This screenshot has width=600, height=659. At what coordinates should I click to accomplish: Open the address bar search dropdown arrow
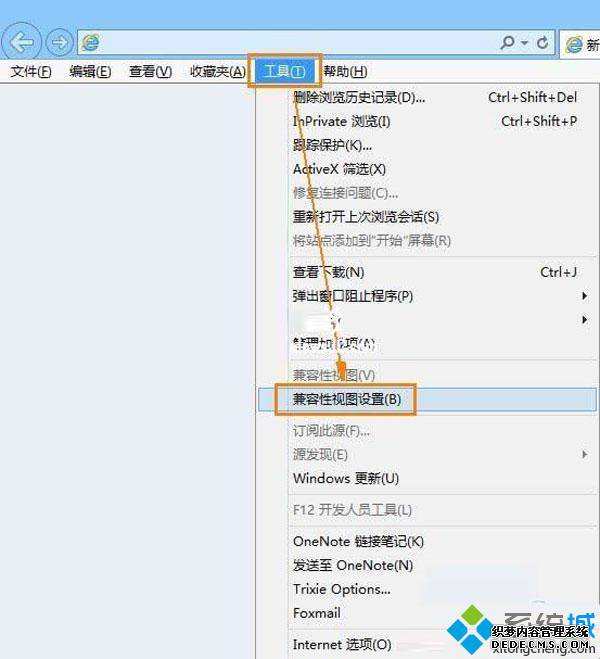point(524,42)
